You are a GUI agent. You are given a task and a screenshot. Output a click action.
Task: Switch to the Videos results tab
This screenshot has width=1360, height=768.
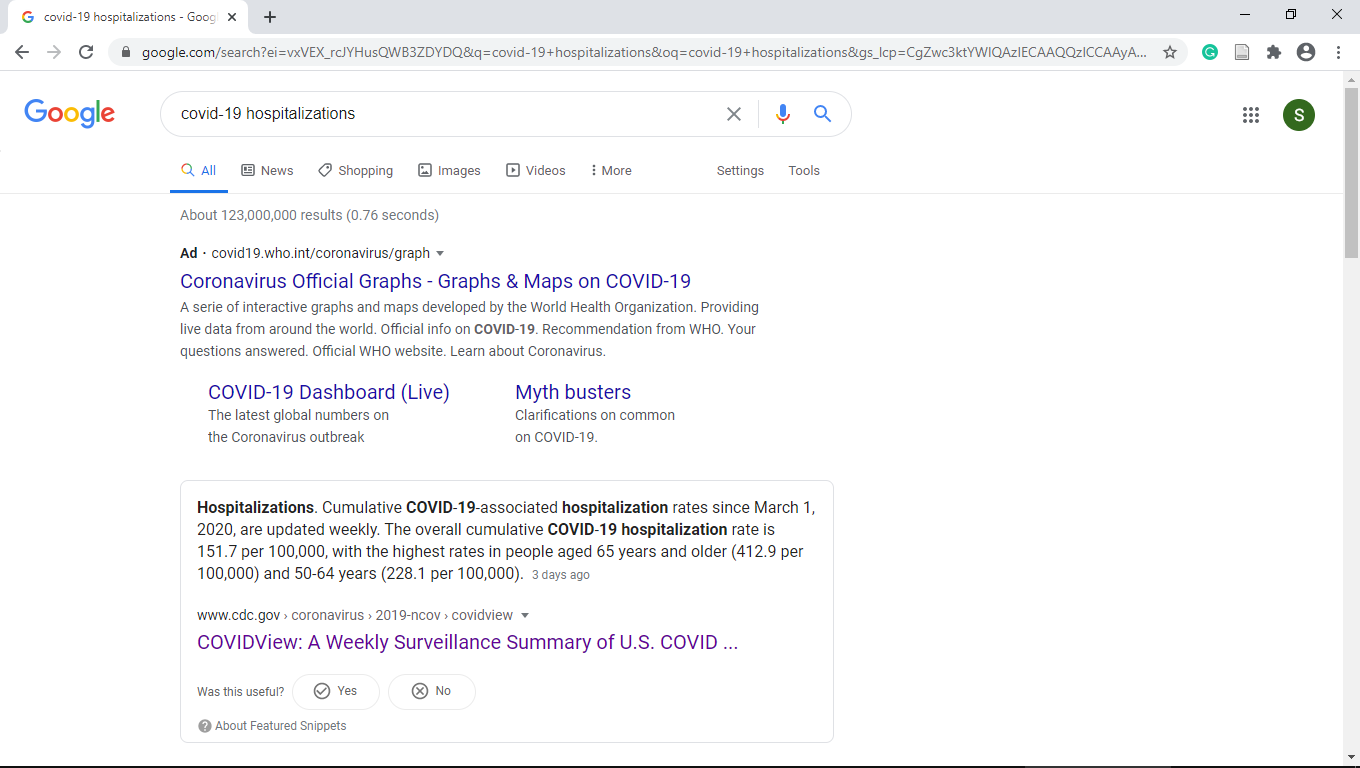[535, 171]
